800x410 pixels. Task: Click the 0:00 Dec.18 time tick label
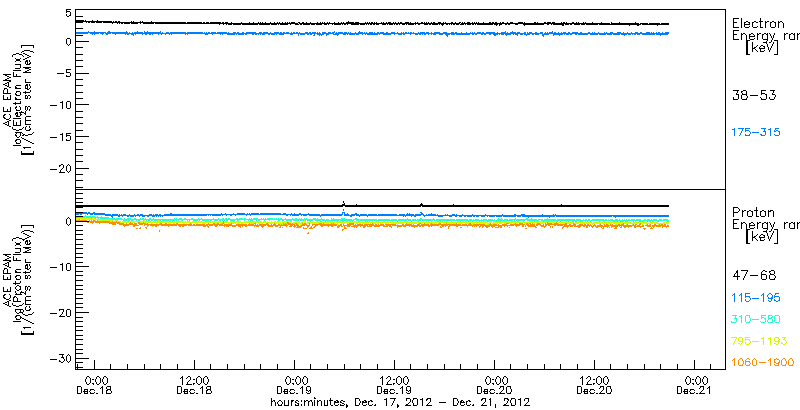tap(95, 385)
